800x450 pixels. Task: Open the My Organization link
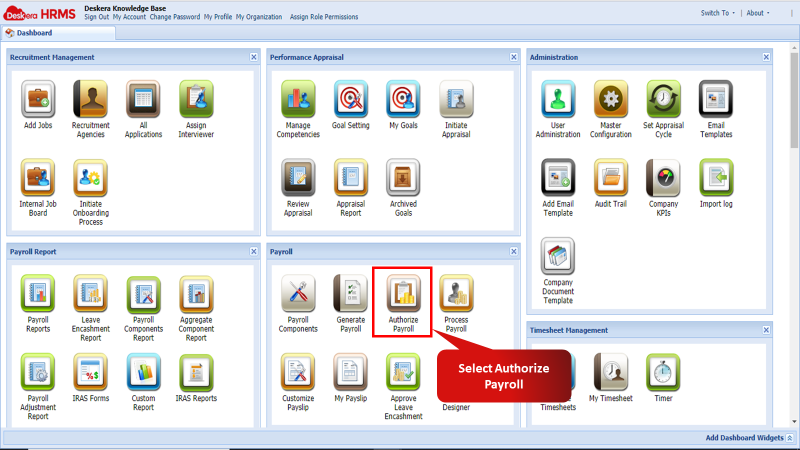tap(259, 17)
